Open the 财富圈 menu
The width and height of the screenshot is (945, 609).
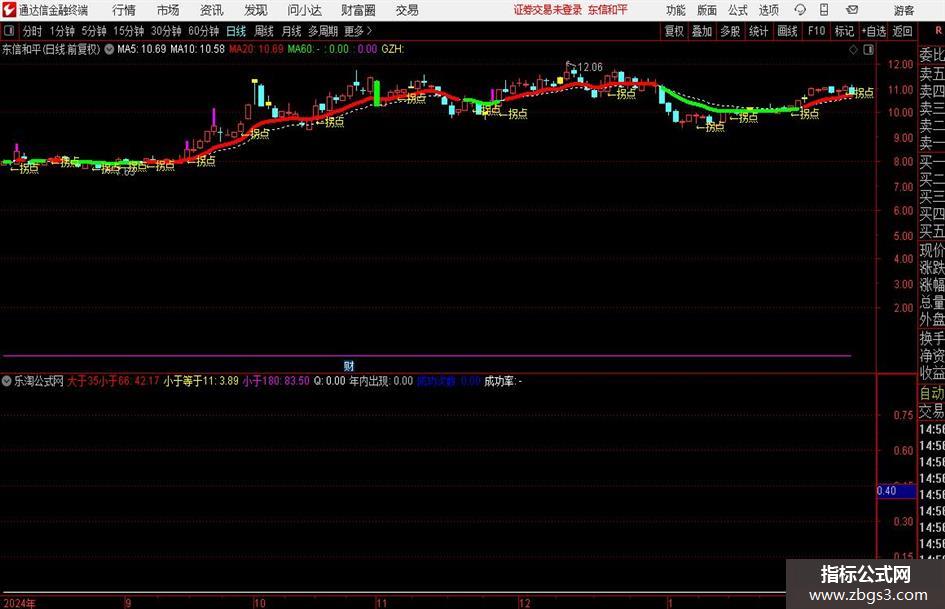pyautogui.click(x=358, y=10)
